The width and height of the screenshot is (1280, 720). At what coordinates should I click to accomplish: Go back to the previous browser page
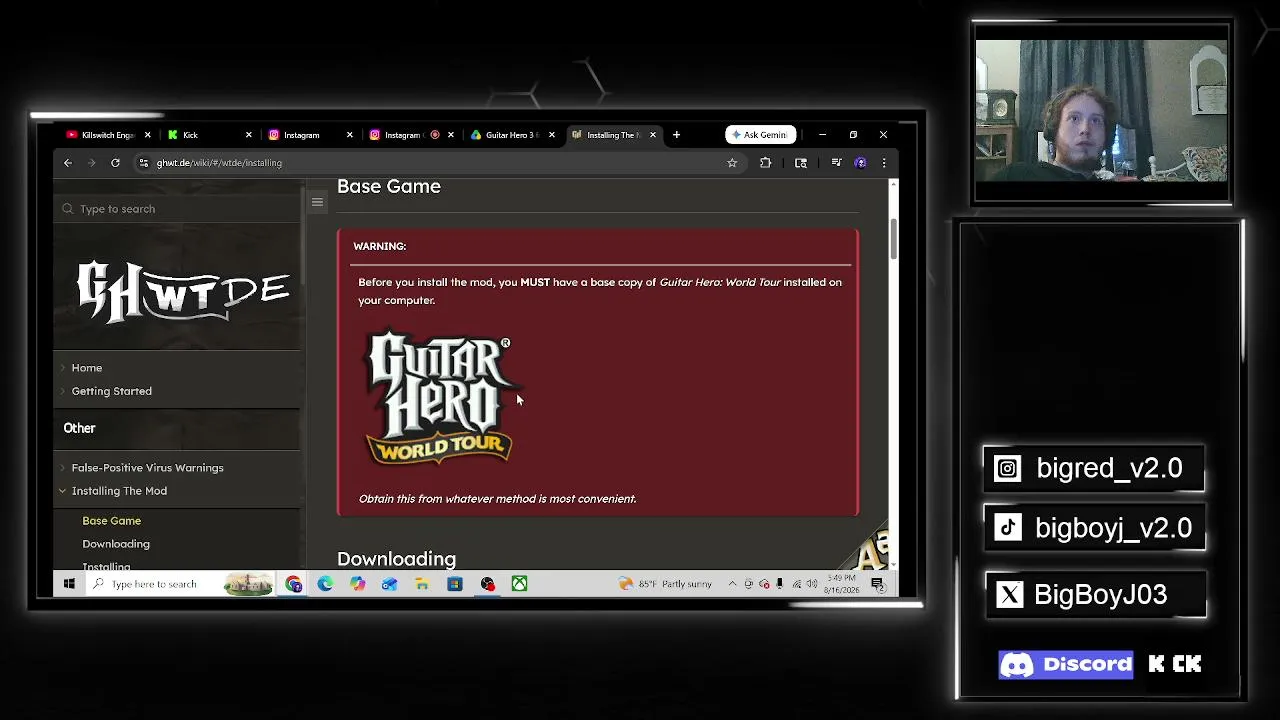[68, 163]
